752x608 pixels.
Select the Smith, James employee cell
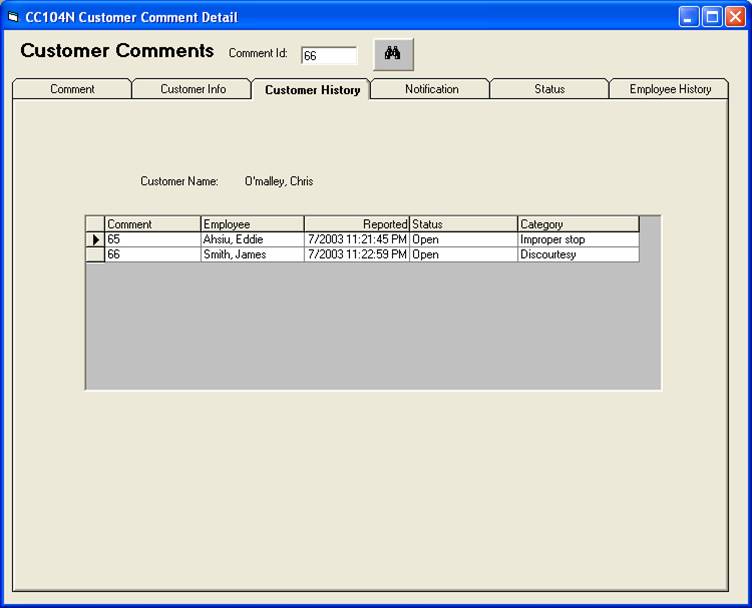point(253,255)
